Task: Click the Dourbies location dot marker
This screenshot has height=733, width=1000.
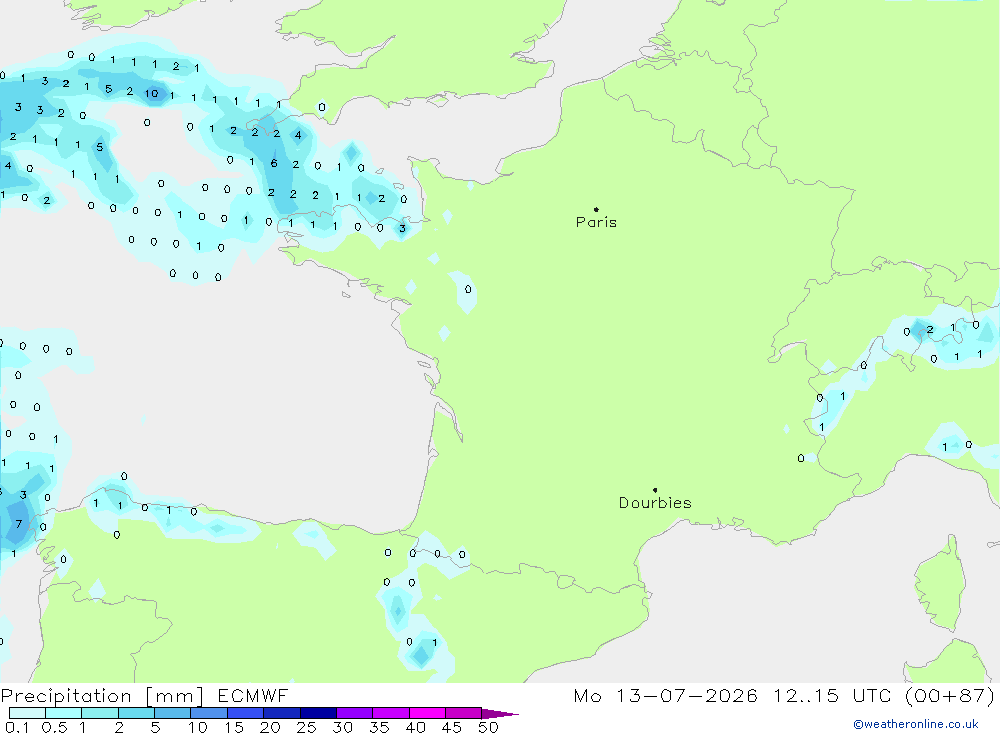Action: click(655, 490)
